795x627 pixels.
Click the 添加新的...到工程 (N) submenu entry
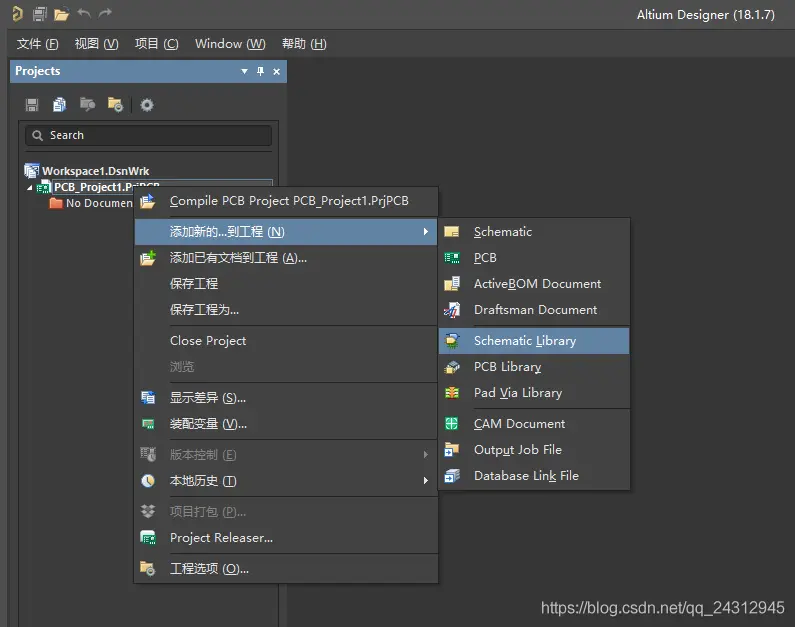(x=285, y=232)
